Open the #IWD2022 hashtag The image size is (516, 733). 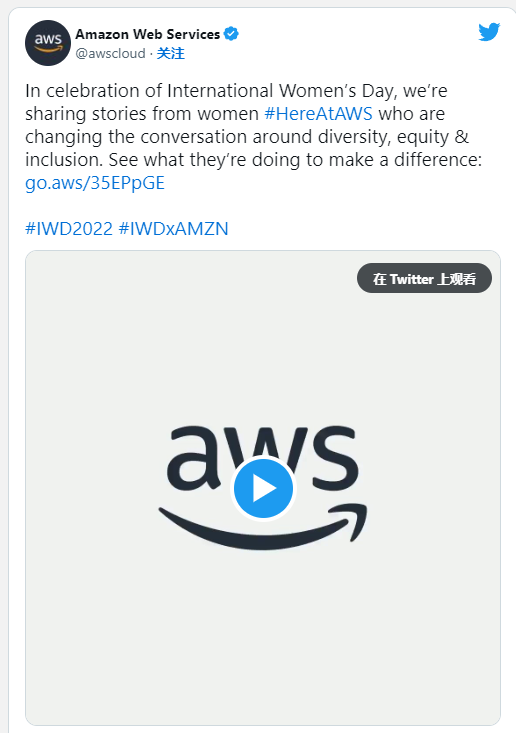[69, 229]
